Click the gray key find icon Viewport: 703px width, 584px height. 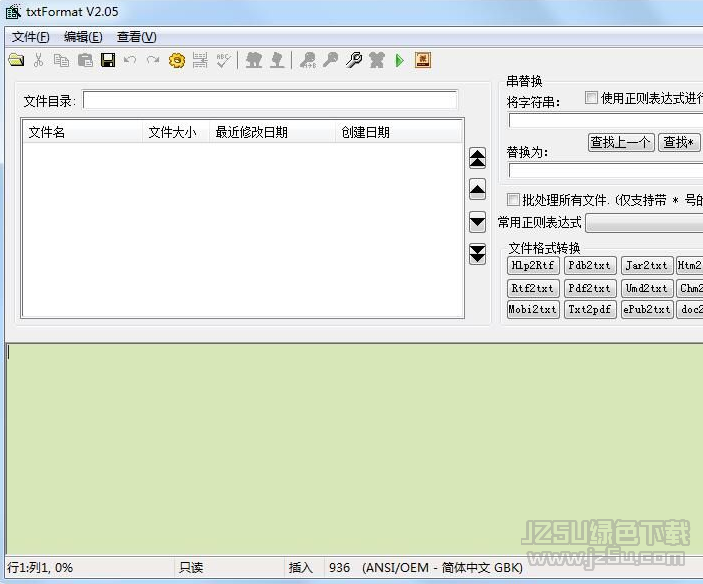pos(330,60)
